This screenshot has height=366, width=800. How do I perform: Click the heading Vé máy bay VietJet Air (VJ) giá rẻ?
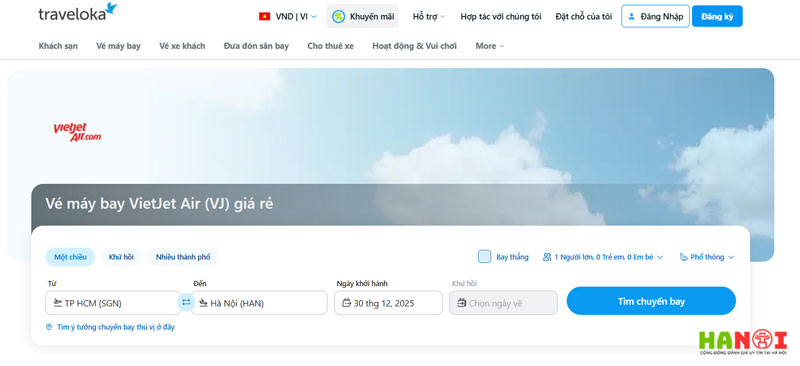click(x=159, y=204)
